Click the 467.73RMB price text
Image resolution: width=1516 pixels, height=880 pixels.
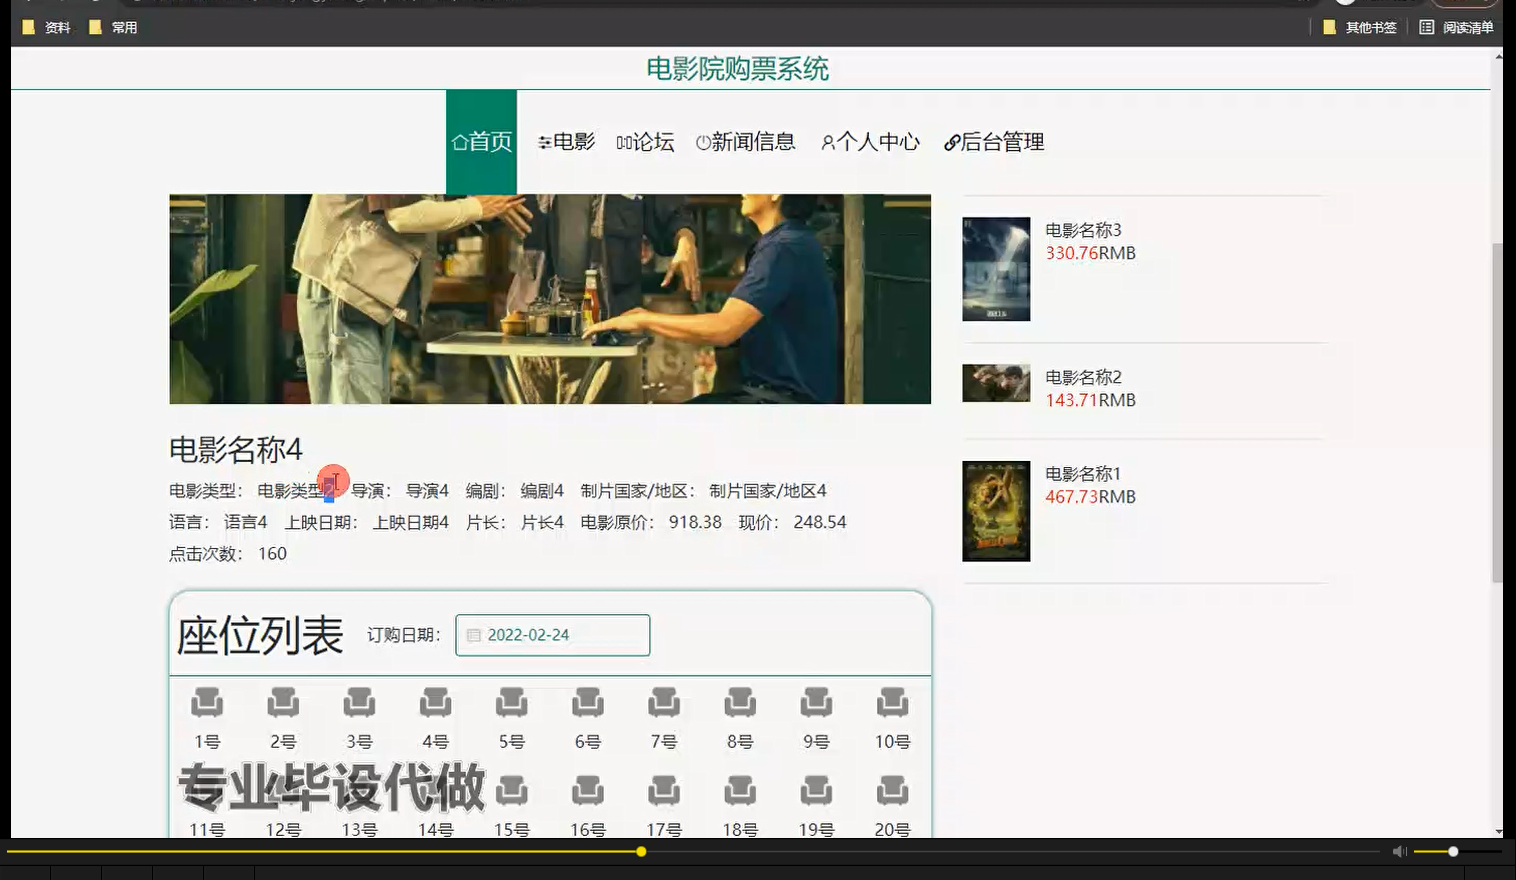1091,497
